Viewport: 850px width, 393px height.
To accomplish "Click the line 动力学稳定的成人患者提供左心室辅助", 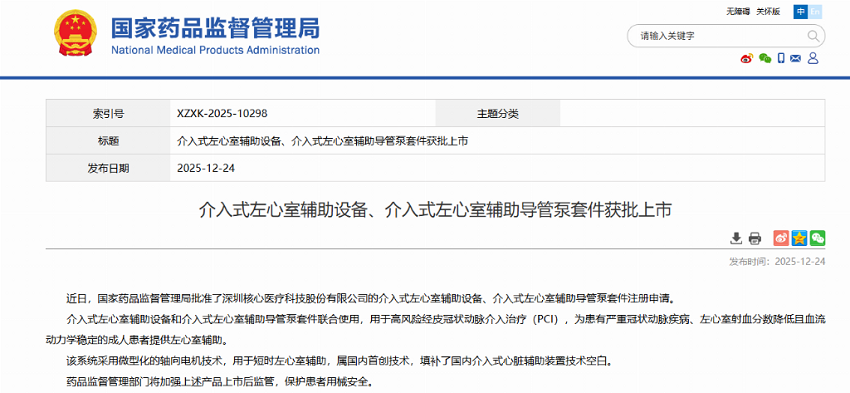I will (137, 340).
